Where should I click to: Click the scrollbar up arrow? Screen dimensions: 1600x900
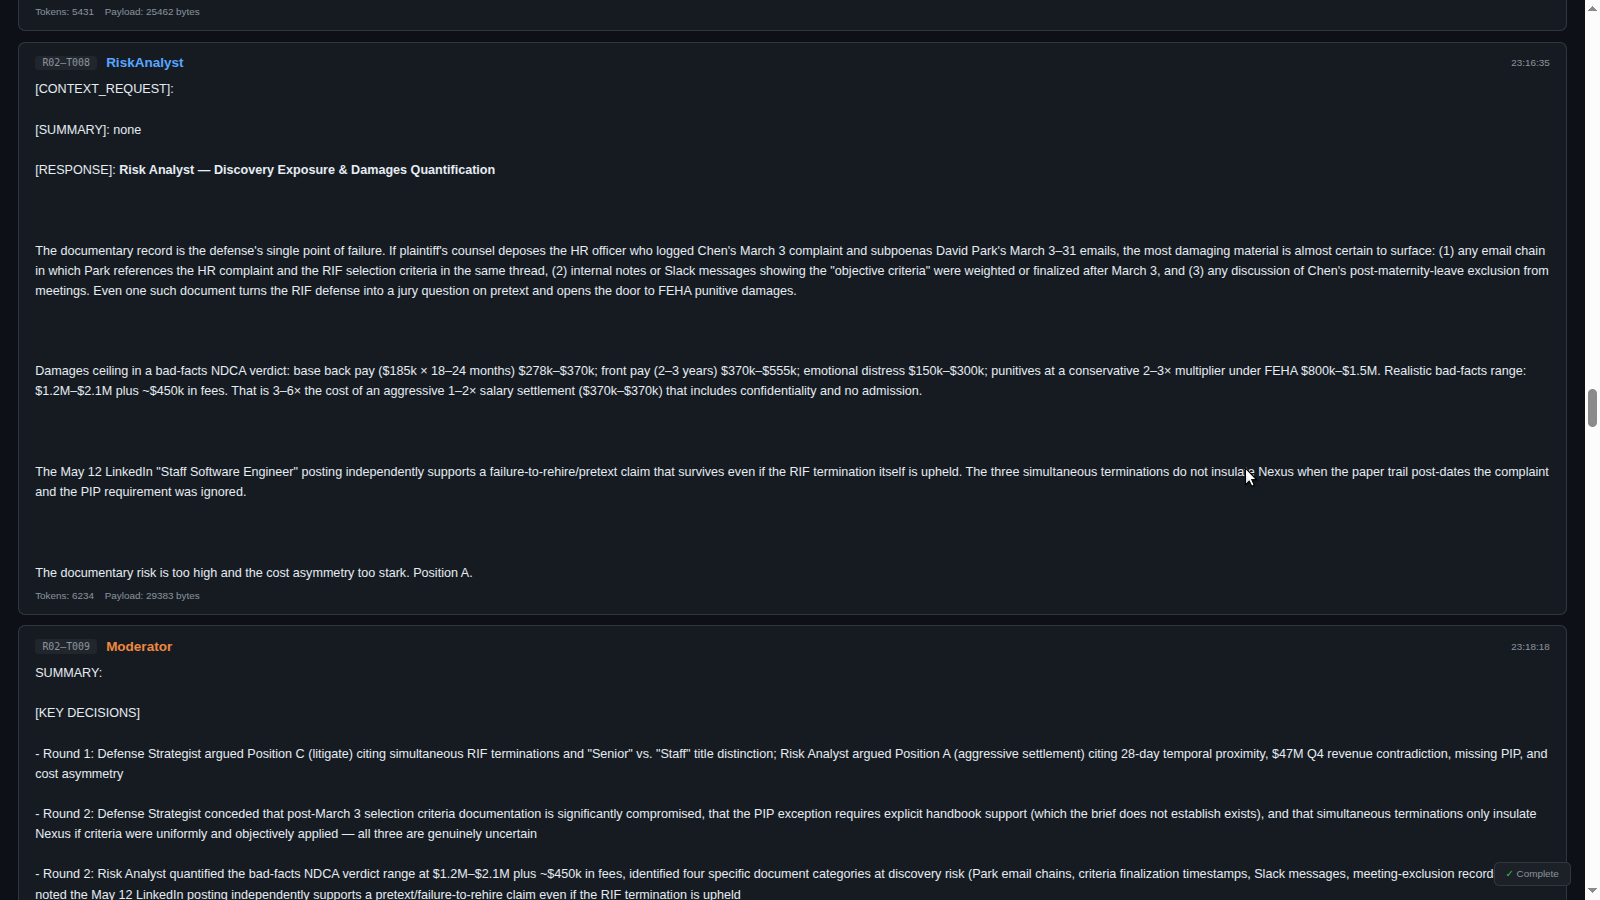[1592, 8]
